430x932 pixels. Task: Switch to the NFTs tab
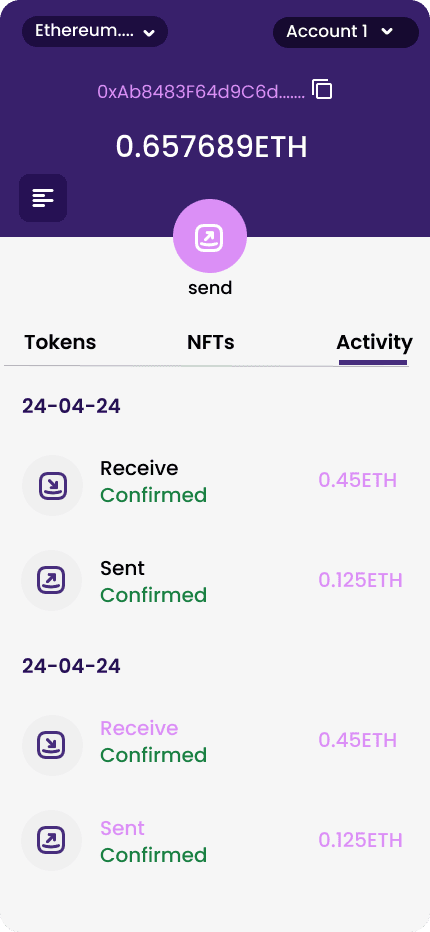coord(211,342)
